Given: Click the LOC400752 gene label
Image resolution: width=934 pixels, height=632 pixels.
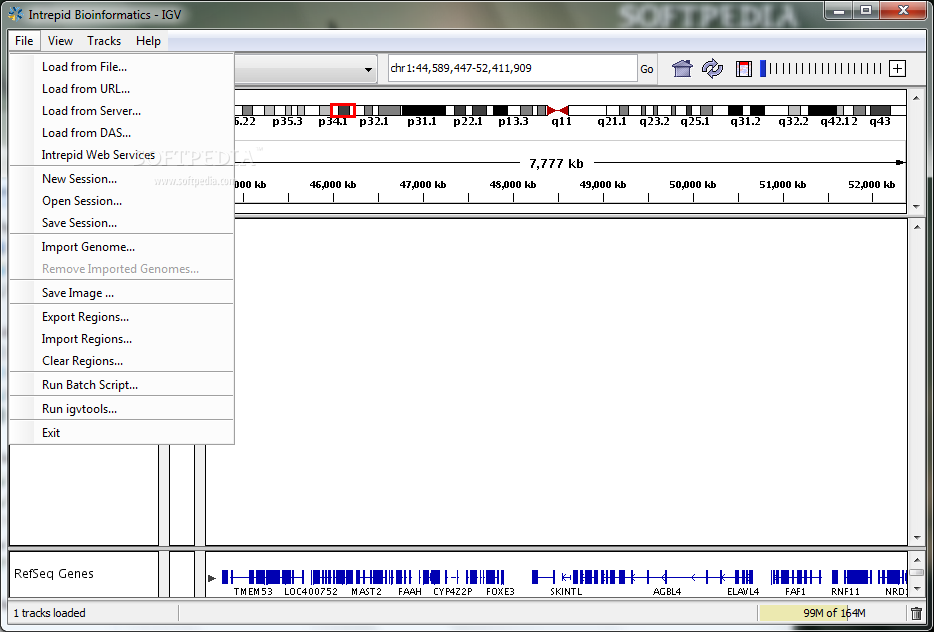Looking at the screenshot, I should [x=311, y=591].
